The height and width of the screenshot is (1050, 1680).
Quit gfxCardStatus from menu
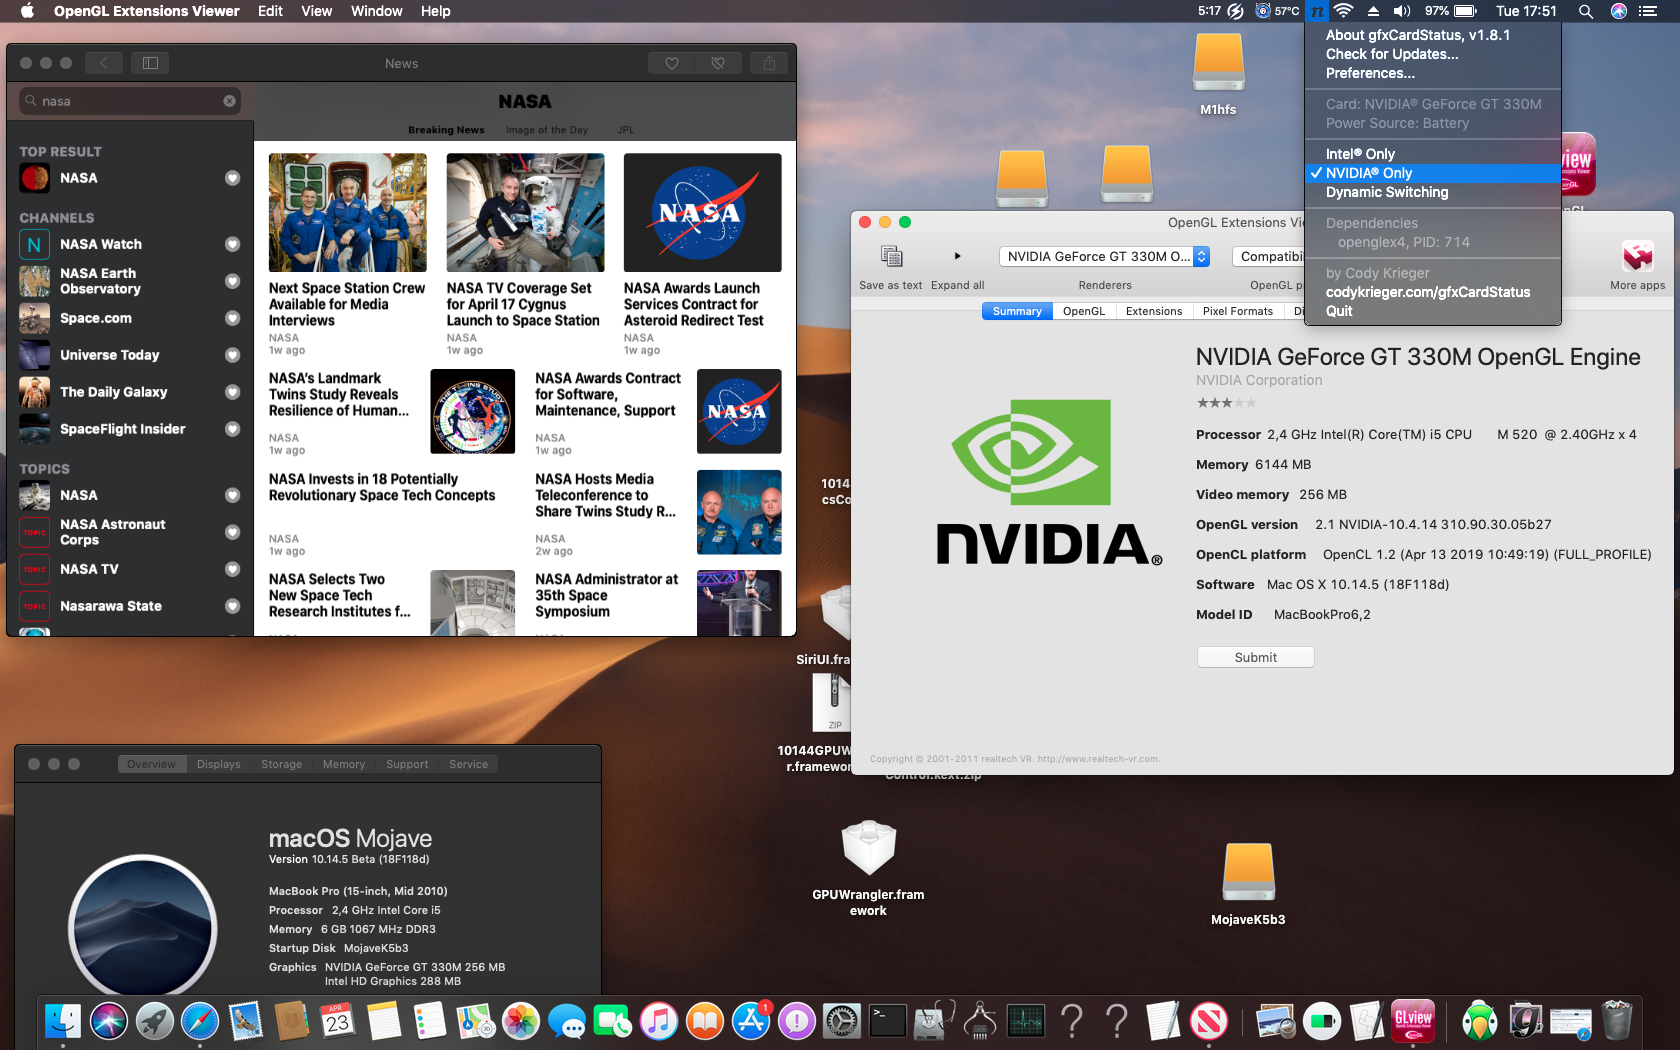tap(1433, 311)
